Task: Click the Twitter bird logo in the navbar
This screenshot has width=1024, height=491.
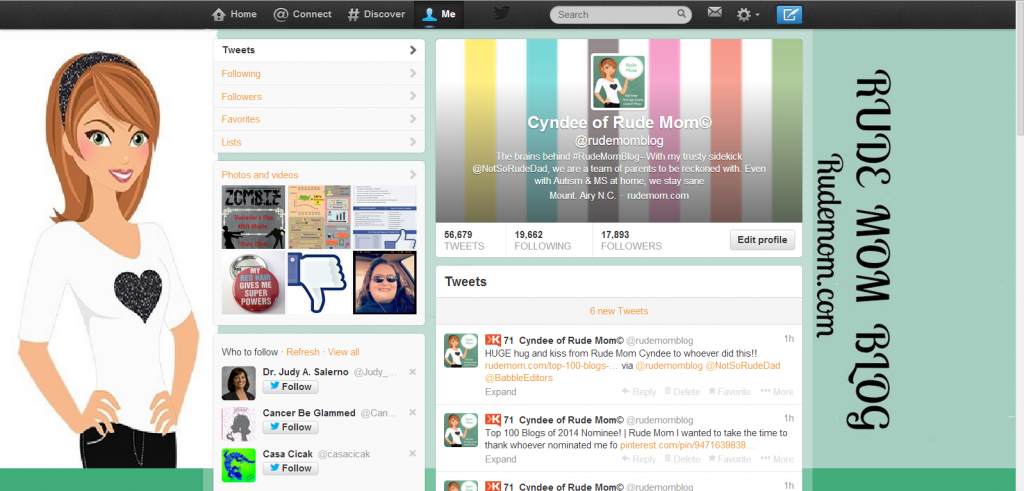Action: point(502,14)
